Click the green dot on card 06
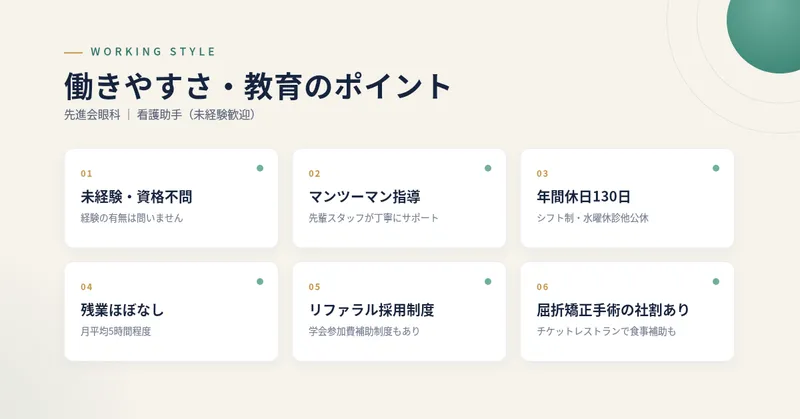800x419 pixels. (x=716, y=281)
